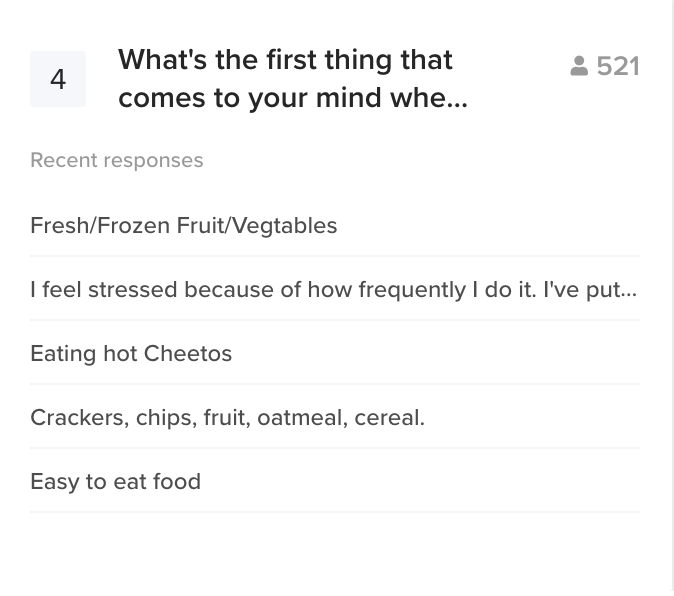Click the "Recent responses" label
Screen dimensions: 674x596
pyautogui.click(x=117, y=160)
